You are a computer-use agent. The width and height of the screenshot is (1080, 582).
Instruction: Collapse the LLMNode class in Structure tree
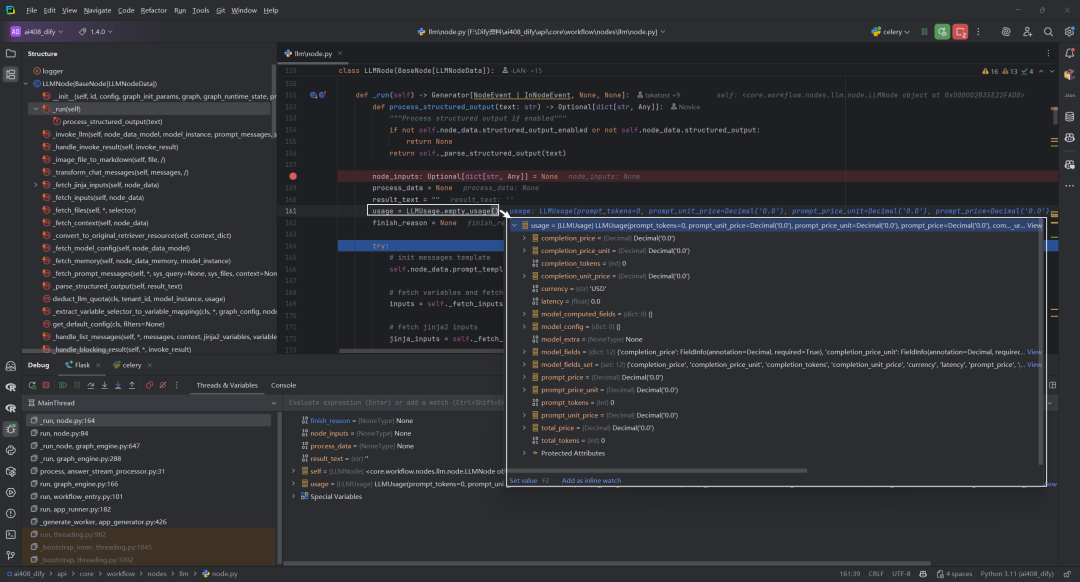(26, 83)
